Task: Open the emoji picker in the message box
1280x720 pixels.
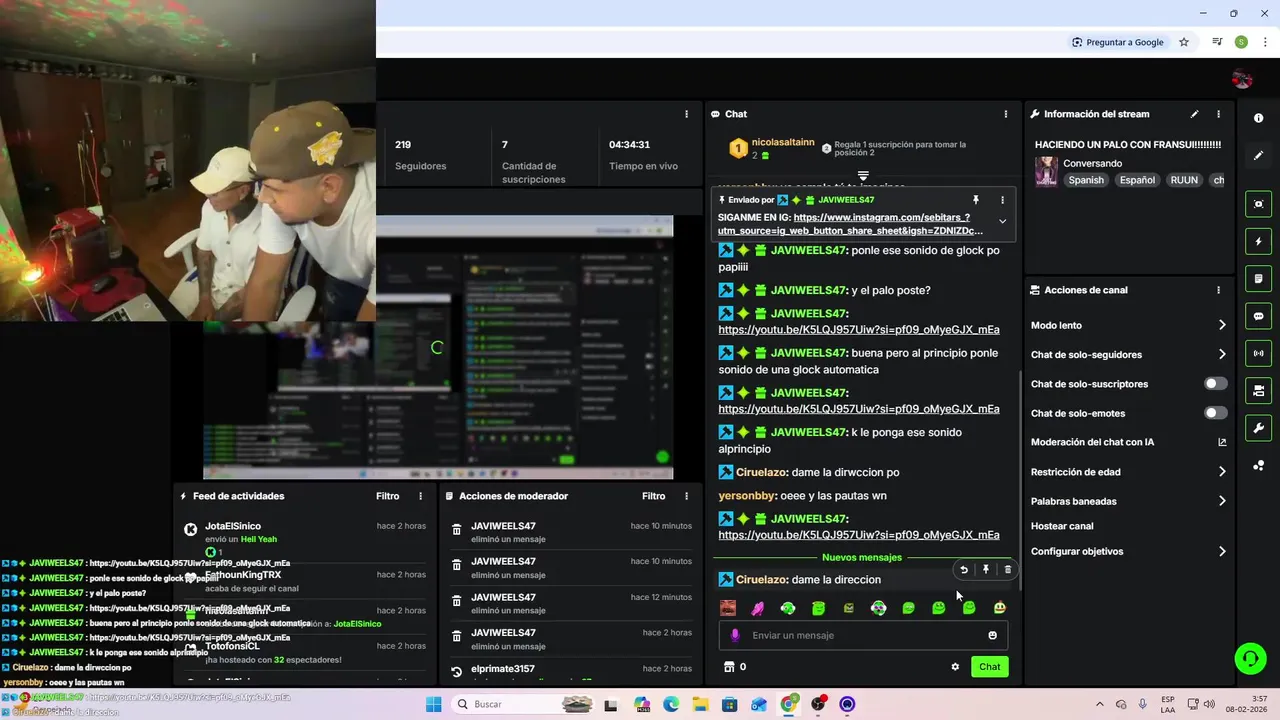Action: tap(992, 635)
